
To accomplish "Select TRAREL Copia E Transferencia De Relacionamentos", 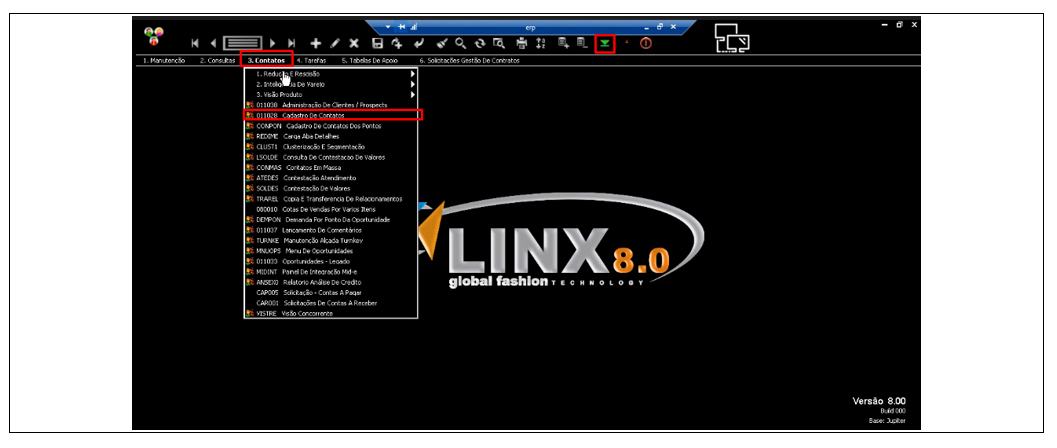I will pyautogui.click(x=330, y=199).
